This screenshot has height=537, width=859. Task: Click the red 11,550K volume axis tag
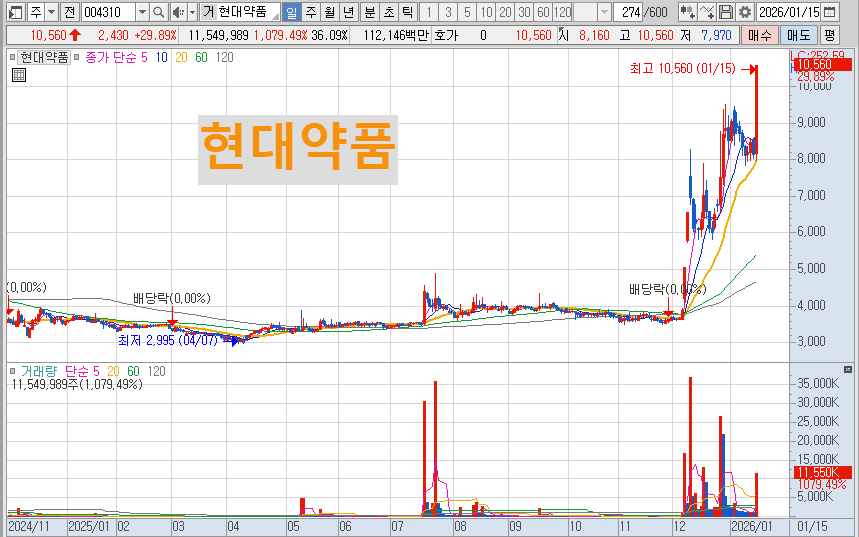coord(822,472)
